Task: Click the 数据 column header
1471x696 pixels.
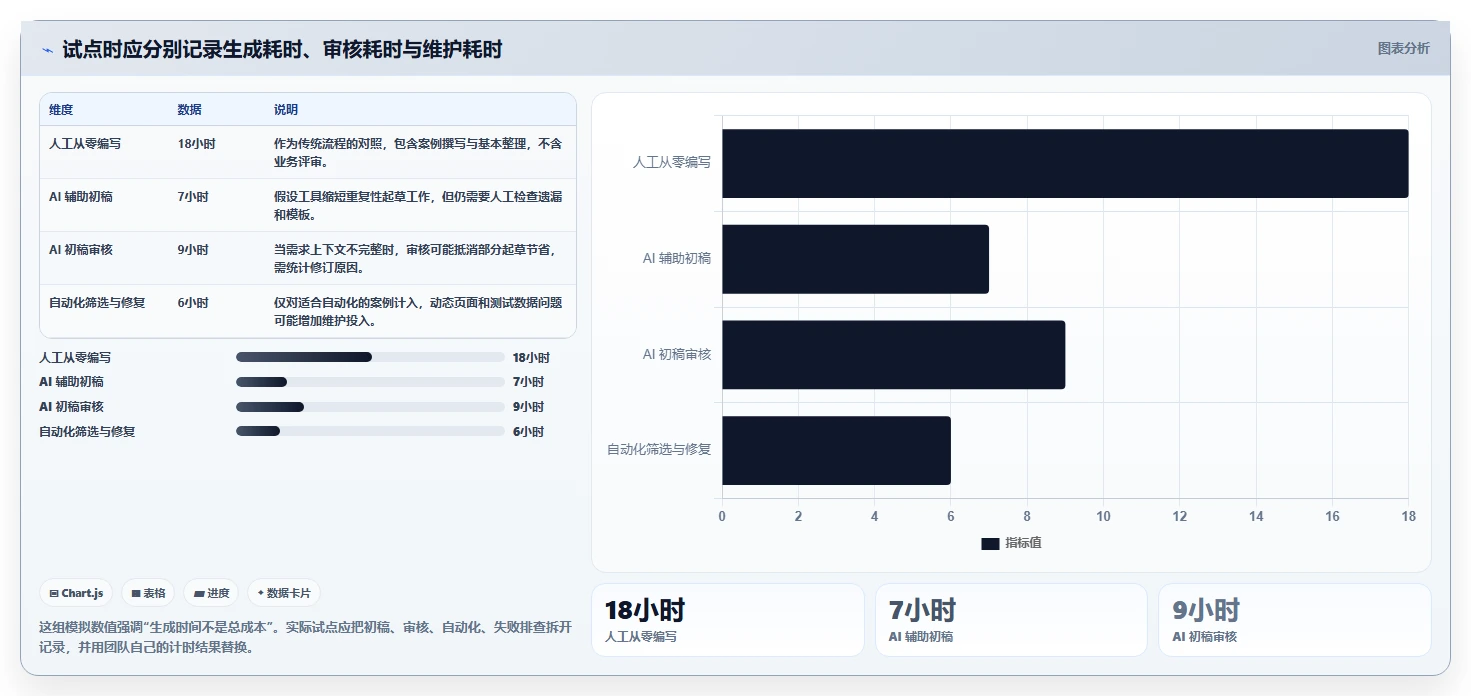Action: pos(190,110)
